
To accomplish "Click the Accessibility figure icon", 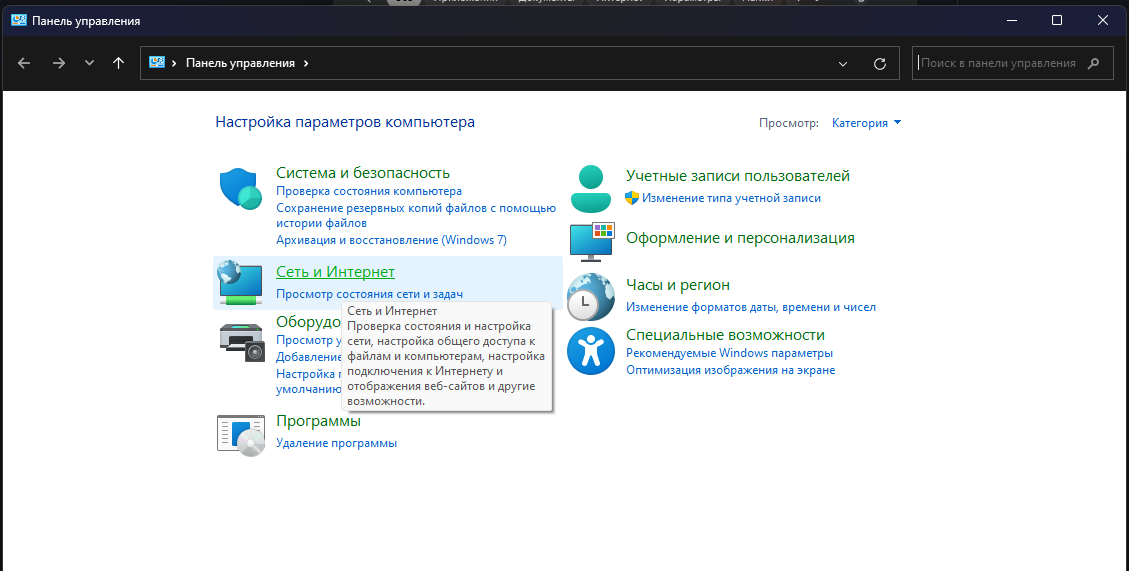I will (590, 351).
